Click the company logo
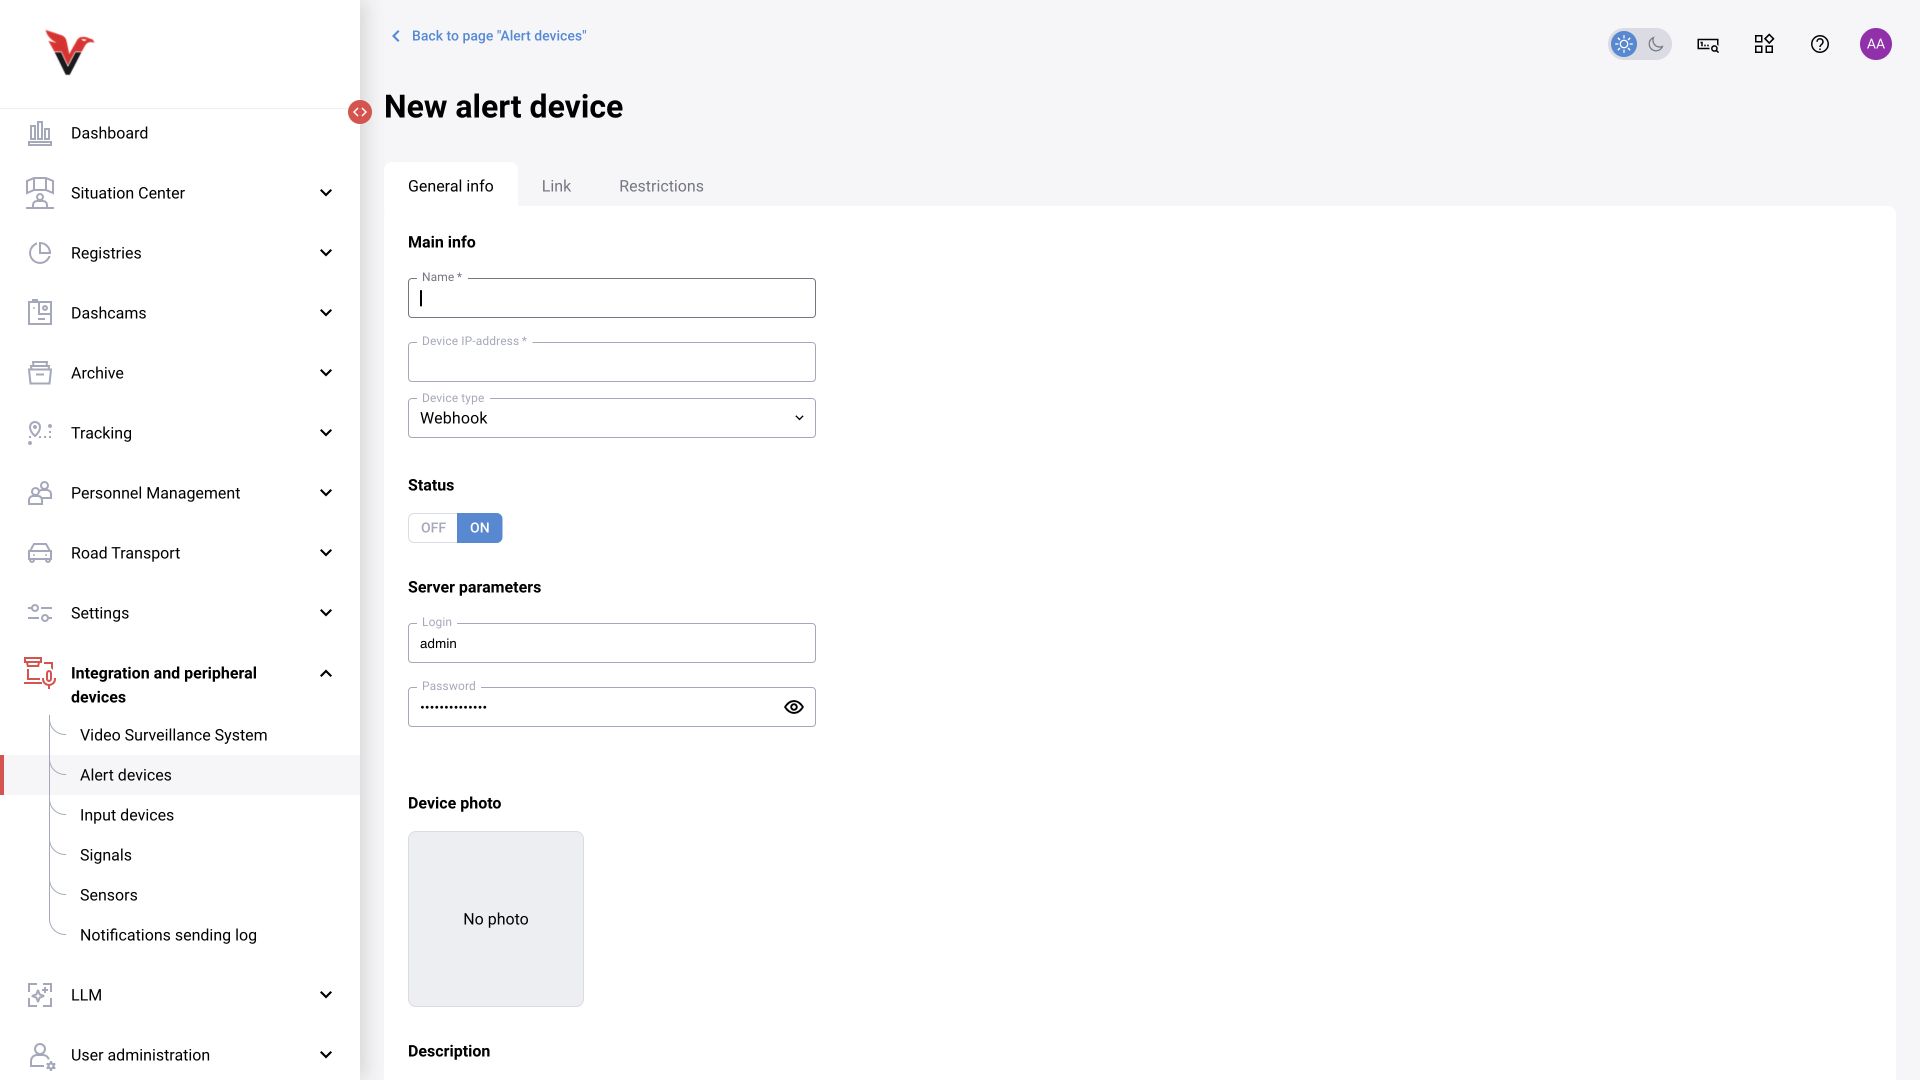The image size is (1920, 1080). pyautogui.click(x=69, y=52)
